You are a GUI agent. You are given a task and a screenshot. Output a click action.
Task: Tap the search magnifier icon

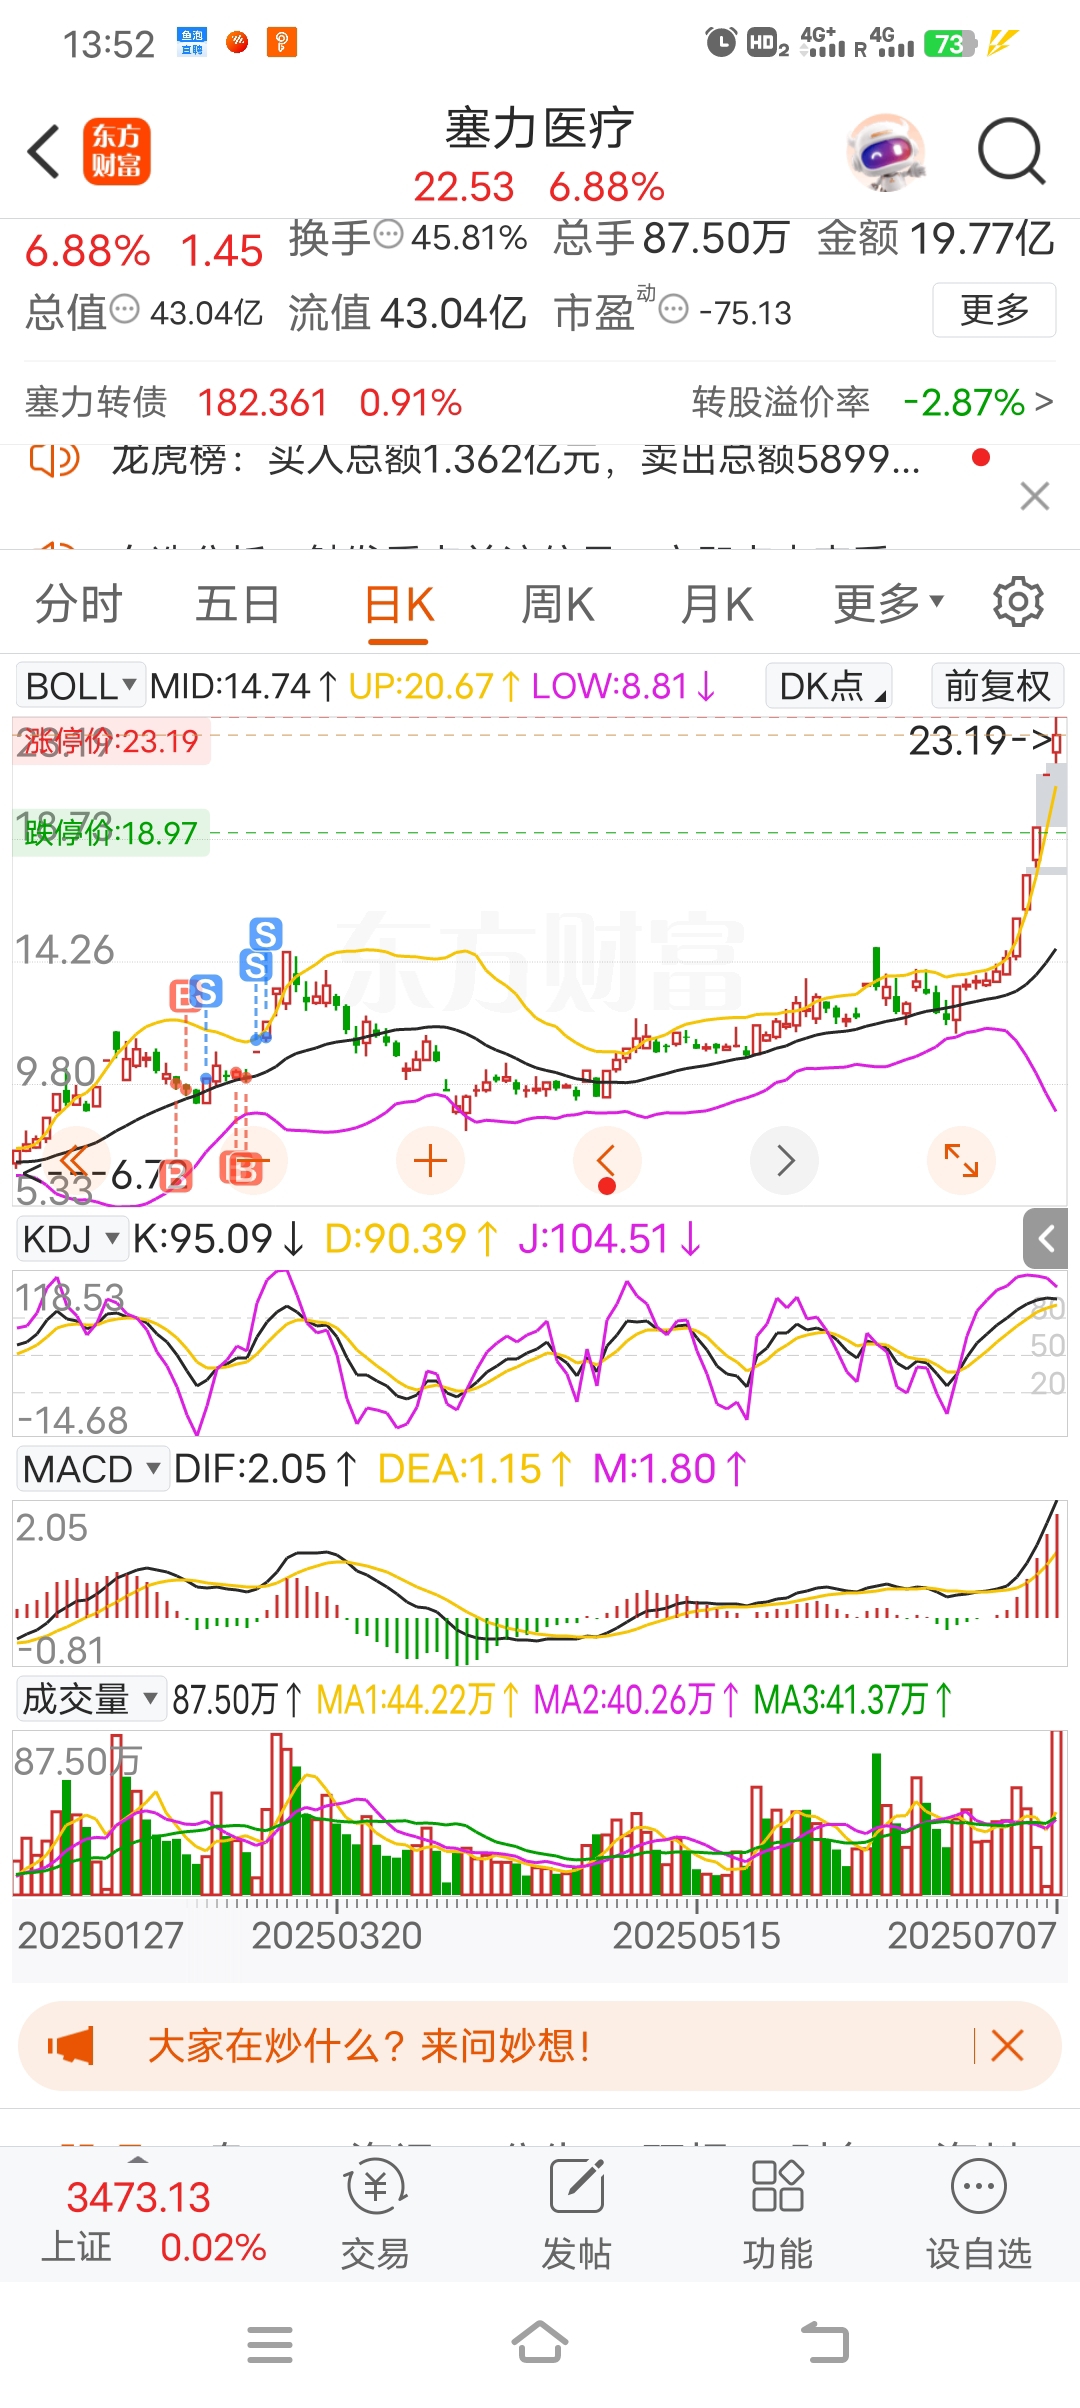[x=1011, y=152]
